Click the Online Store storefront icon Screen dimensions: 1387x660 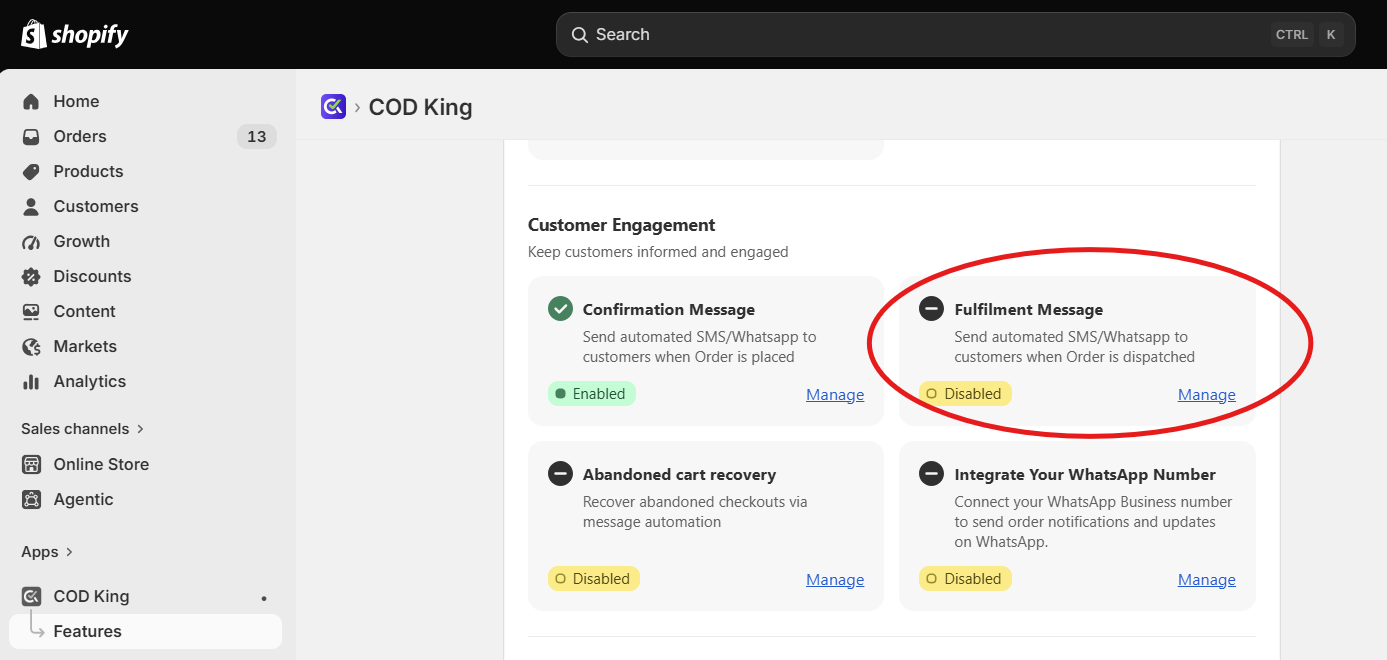(31, 465)
